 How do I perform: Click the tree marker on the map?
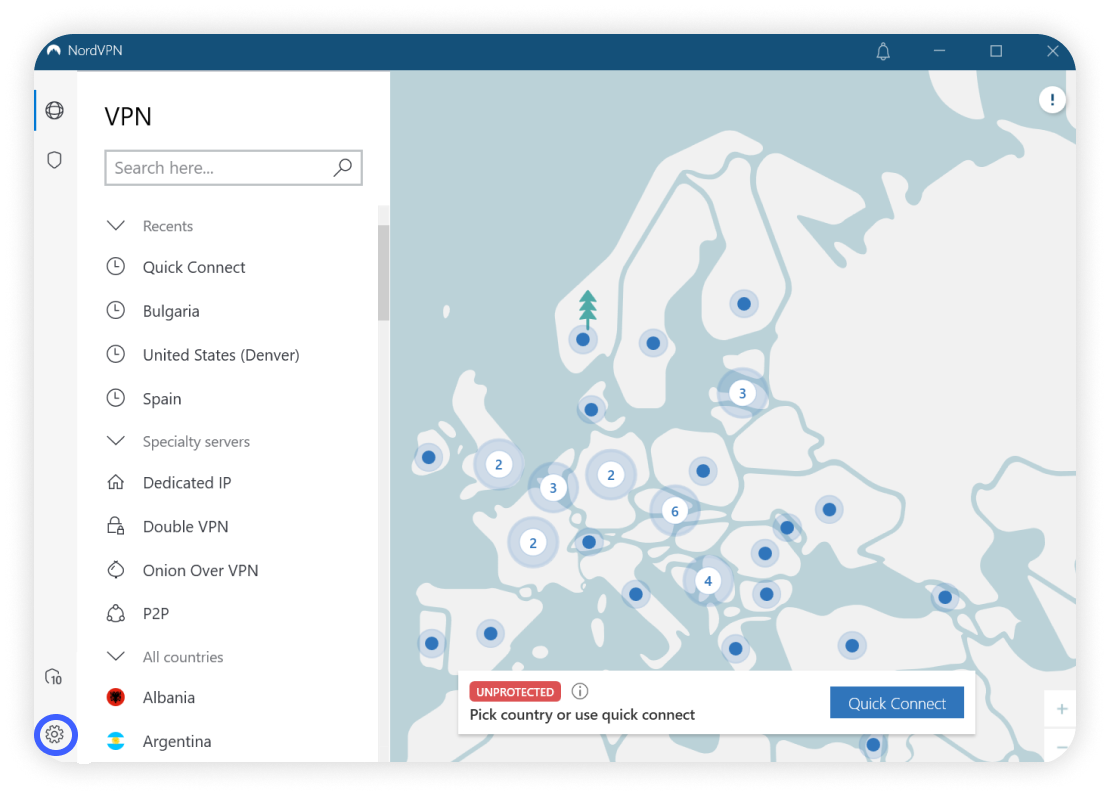click(x=588, y=307)
